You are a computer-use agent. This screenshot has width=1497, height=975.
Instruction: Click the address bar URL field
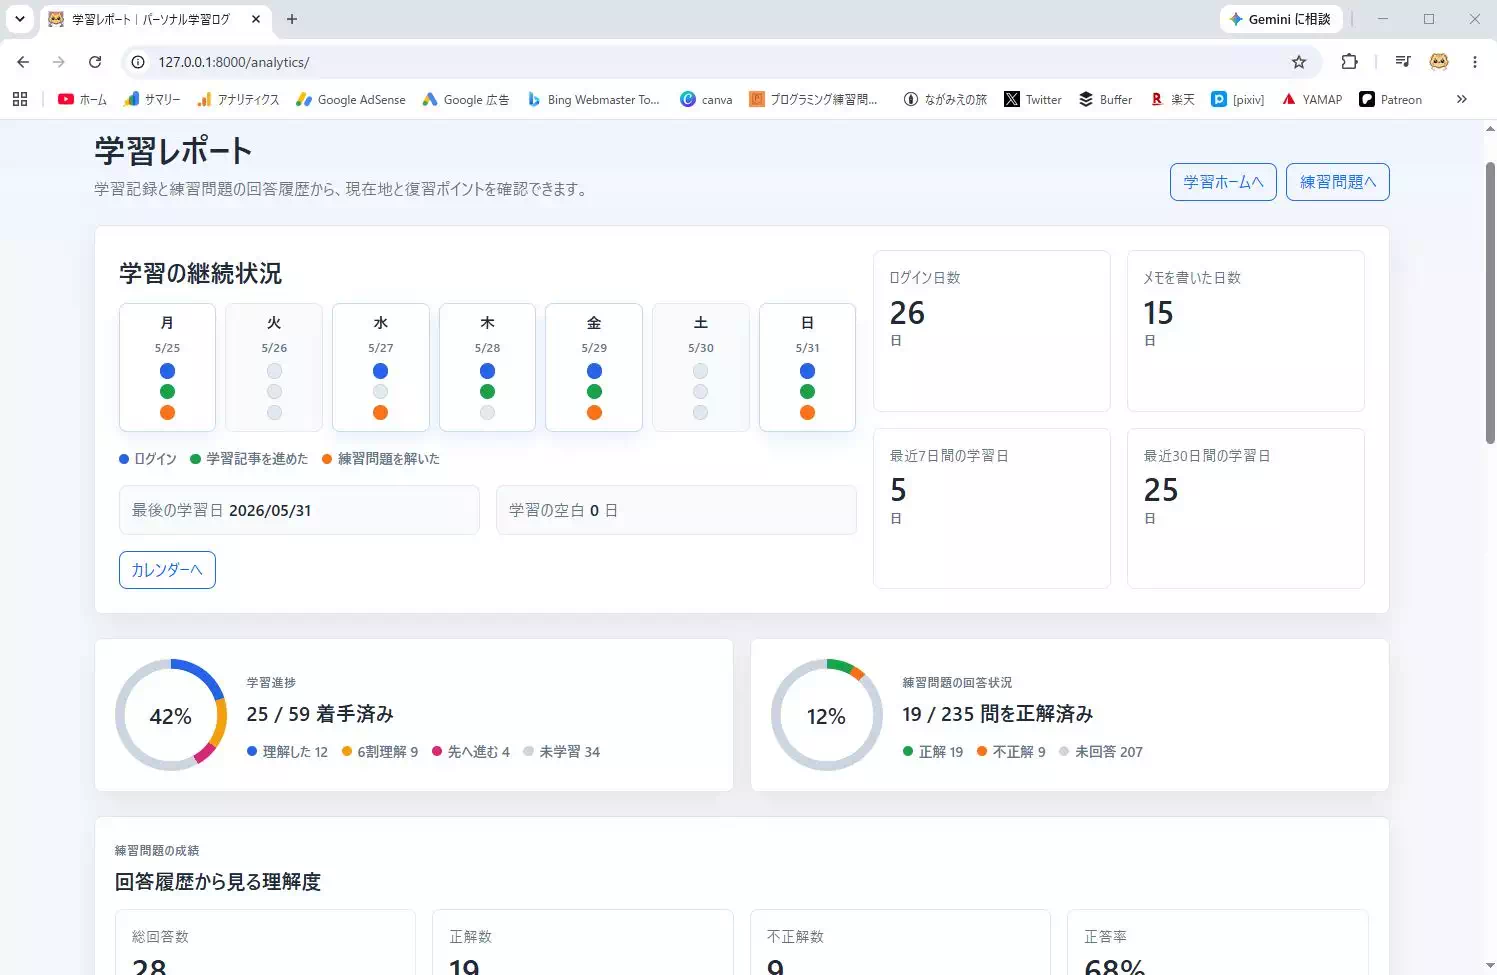coord(720,62)
